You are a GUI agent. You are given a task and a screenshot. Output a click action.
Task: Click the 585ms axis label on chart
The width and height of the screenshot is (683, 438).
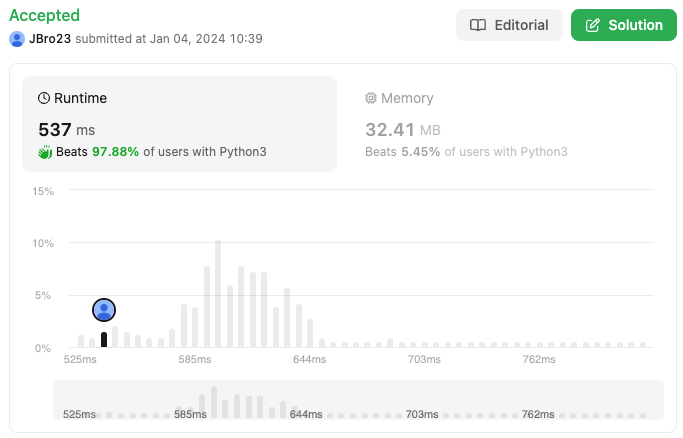point(194,359)
